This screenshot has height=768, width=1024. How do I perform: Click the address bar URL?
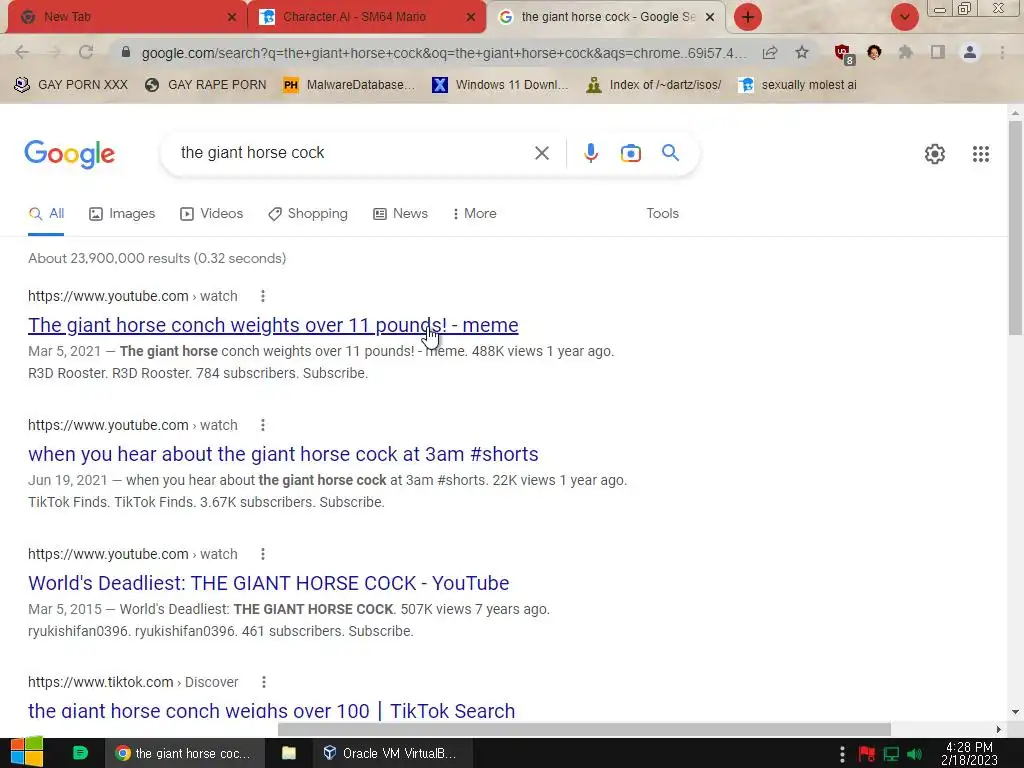pyautogui.click(x=443, y=53)
